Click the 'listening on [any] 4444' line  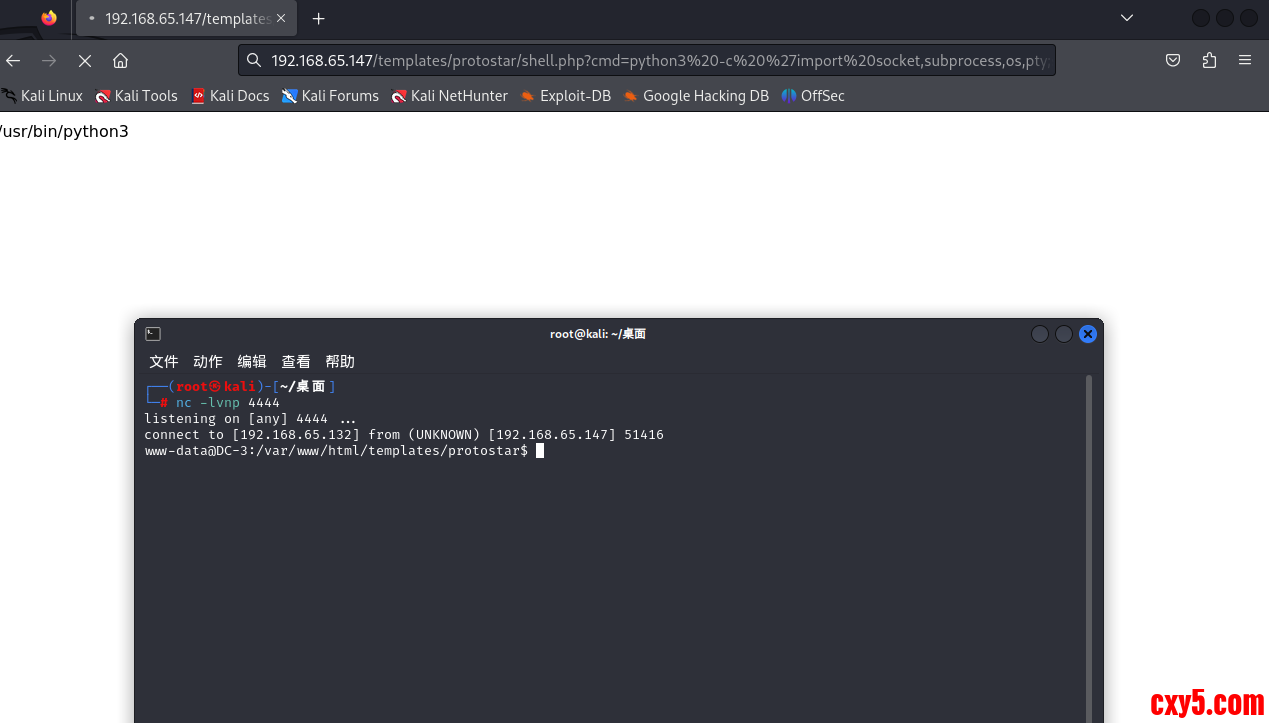pos(250,419)
